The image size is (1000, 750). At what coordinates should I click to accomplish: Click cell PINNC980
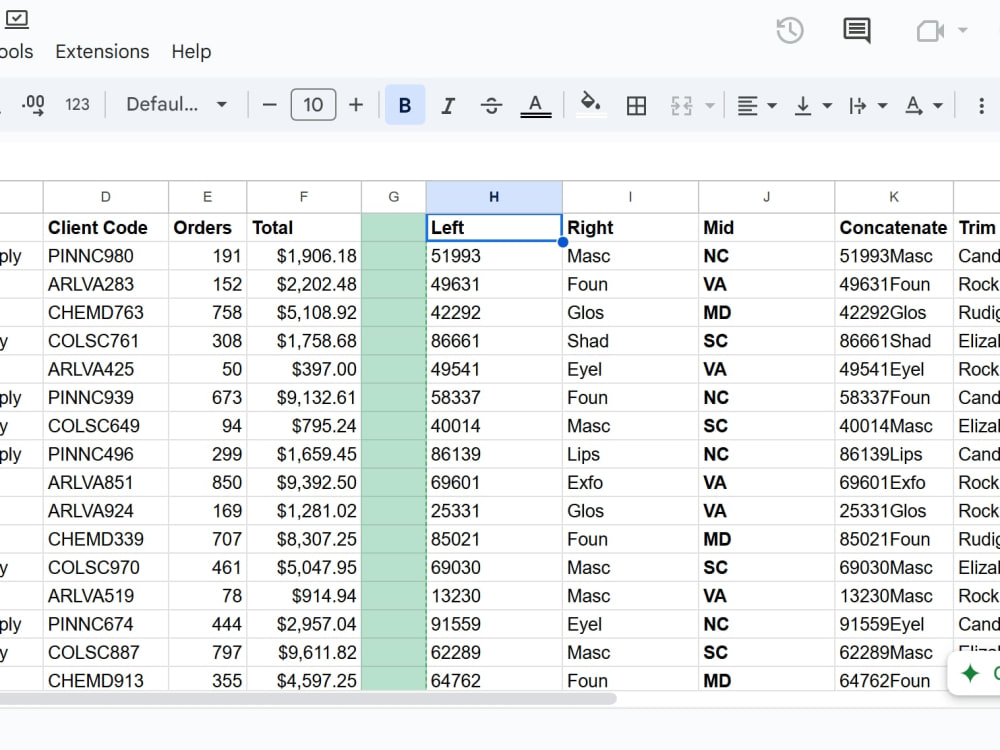click(x=106, y=256)
